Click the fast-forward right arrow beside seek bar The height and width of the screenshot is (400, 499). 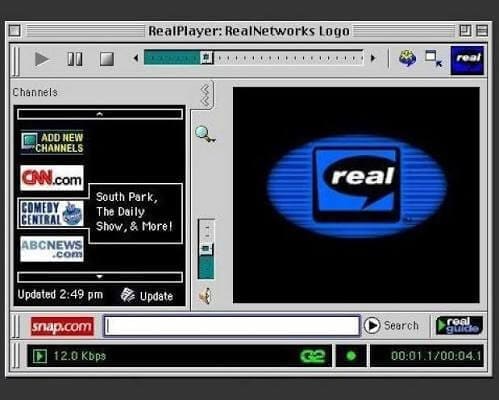tap(373, 58)
